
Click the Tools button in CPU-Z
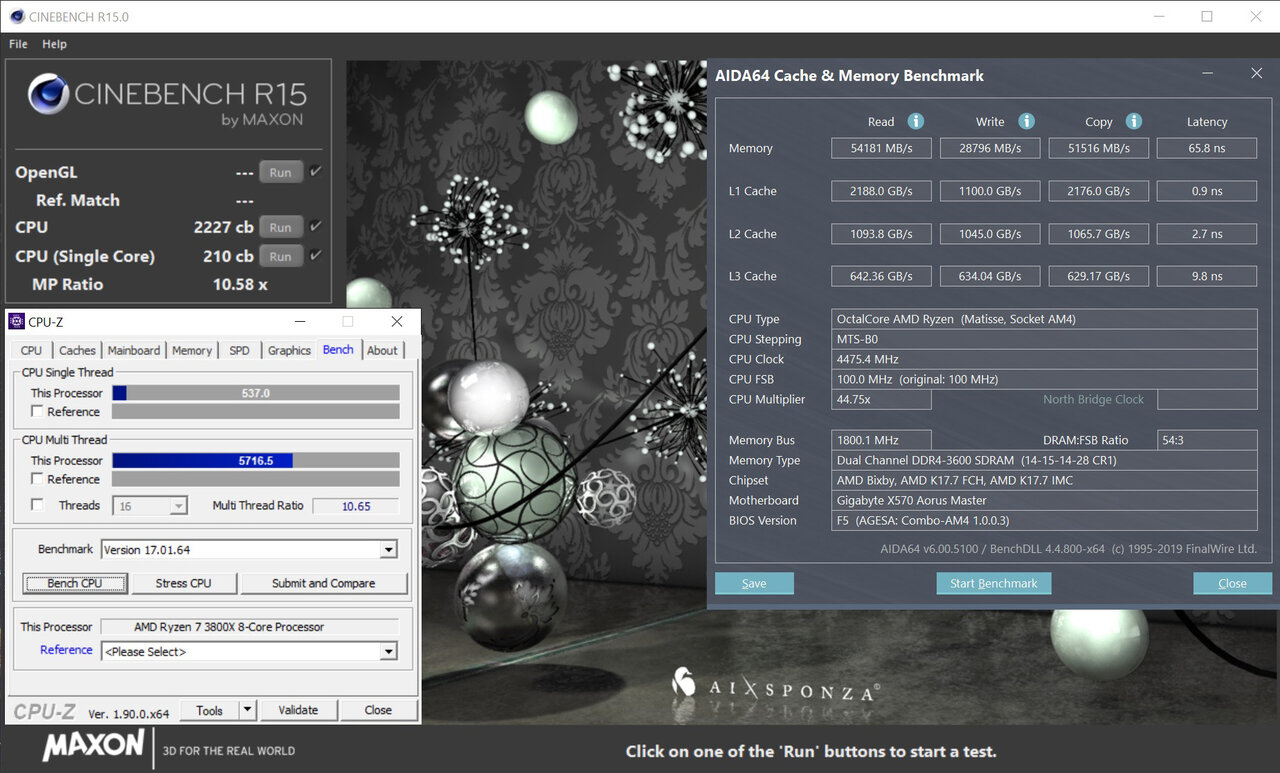pos(210,710)
